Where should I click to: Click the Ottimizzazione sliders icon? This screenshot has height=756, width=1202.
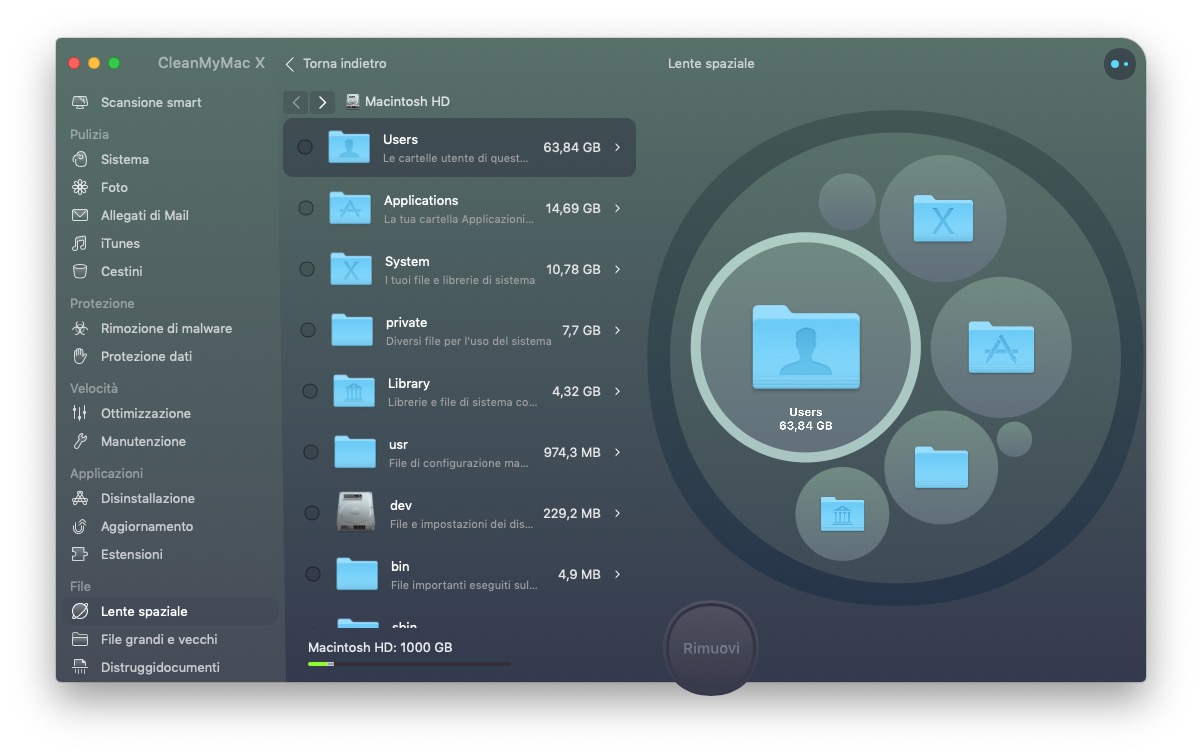click(x=80, y=414)
